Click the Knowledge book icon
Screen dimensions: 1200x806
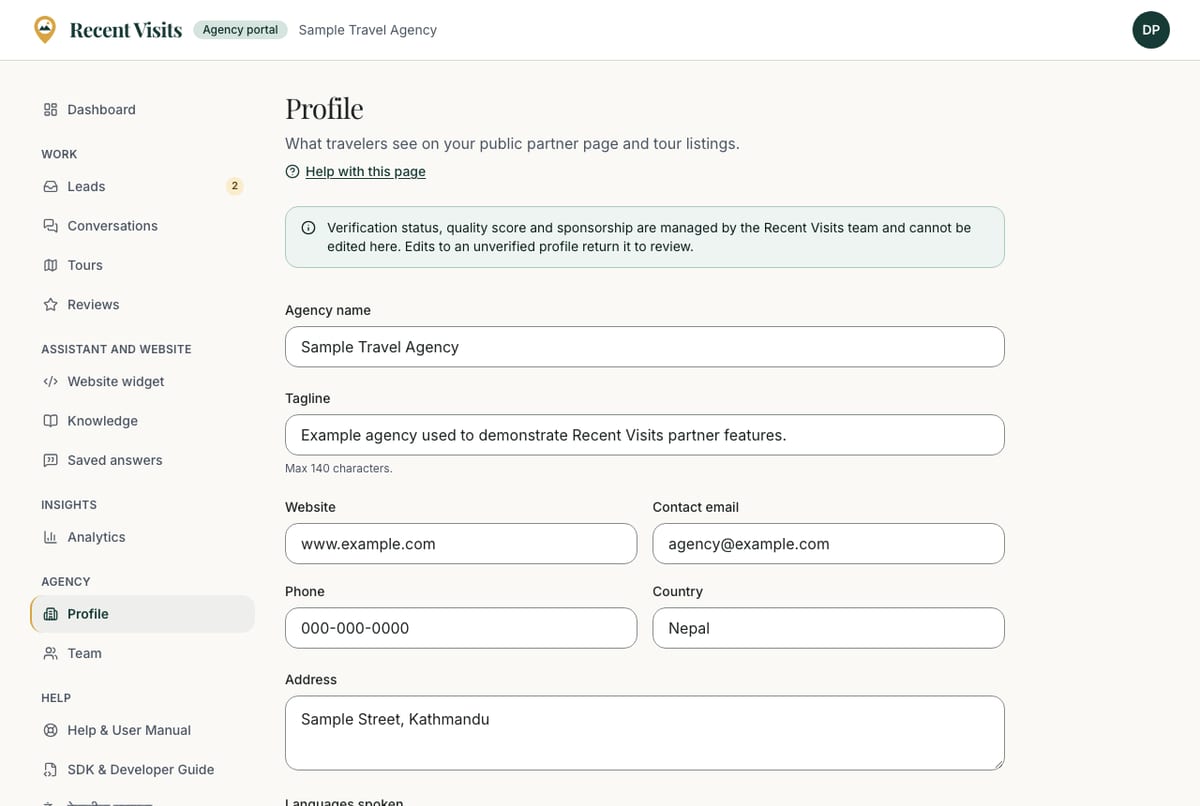pyautogui.click(x=50, y=421)
